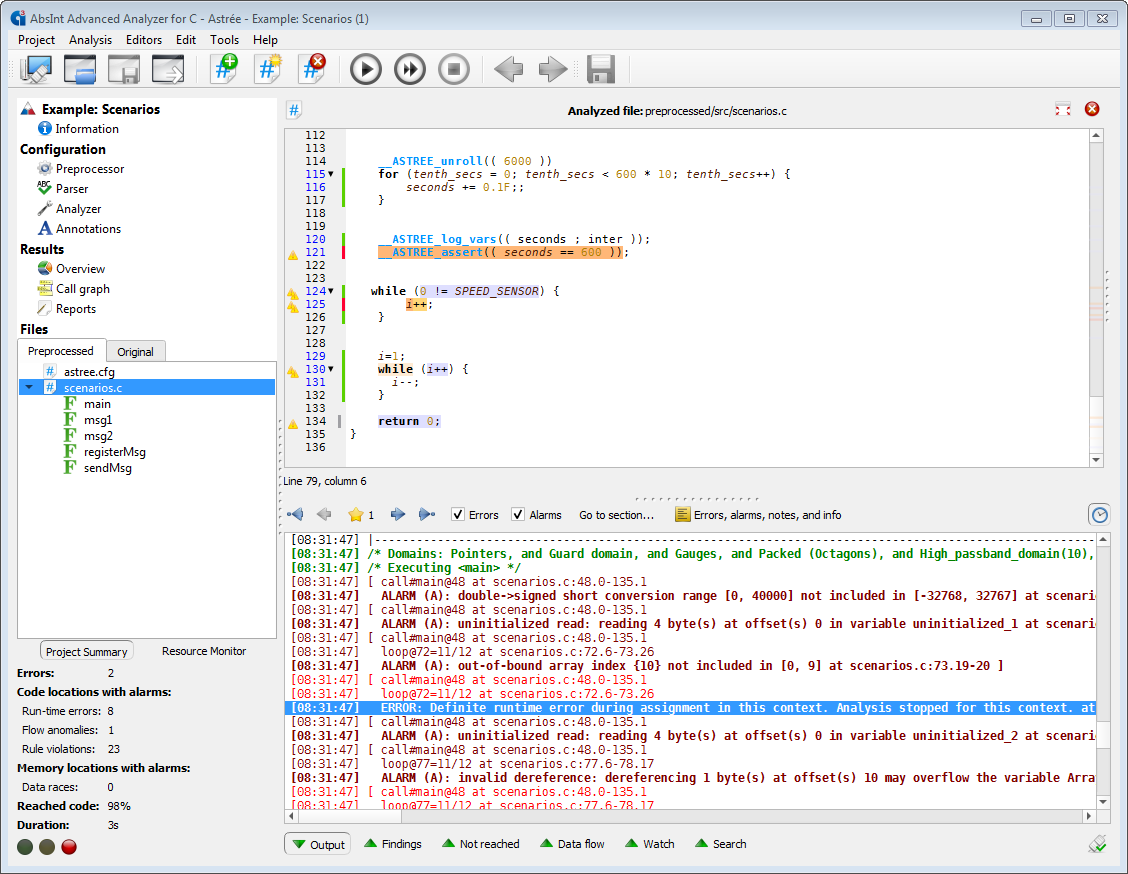This screenshot has width=1128, height=874.
Task: Click the clear output icon at bottom right
Action: [1098, 844]
